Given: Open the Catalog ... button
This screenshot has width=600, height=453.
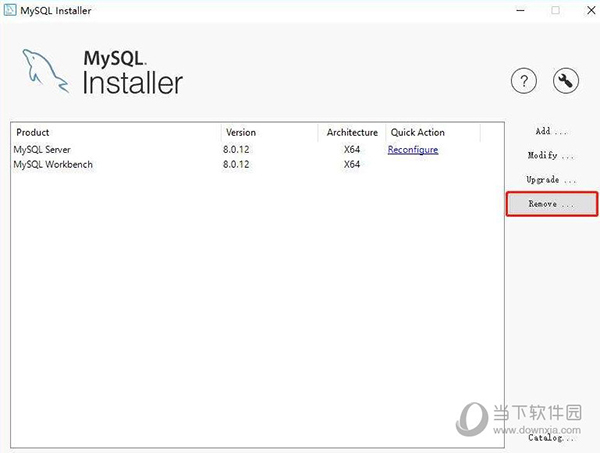Looking at the screenshot, I should [x=551, y=437].
